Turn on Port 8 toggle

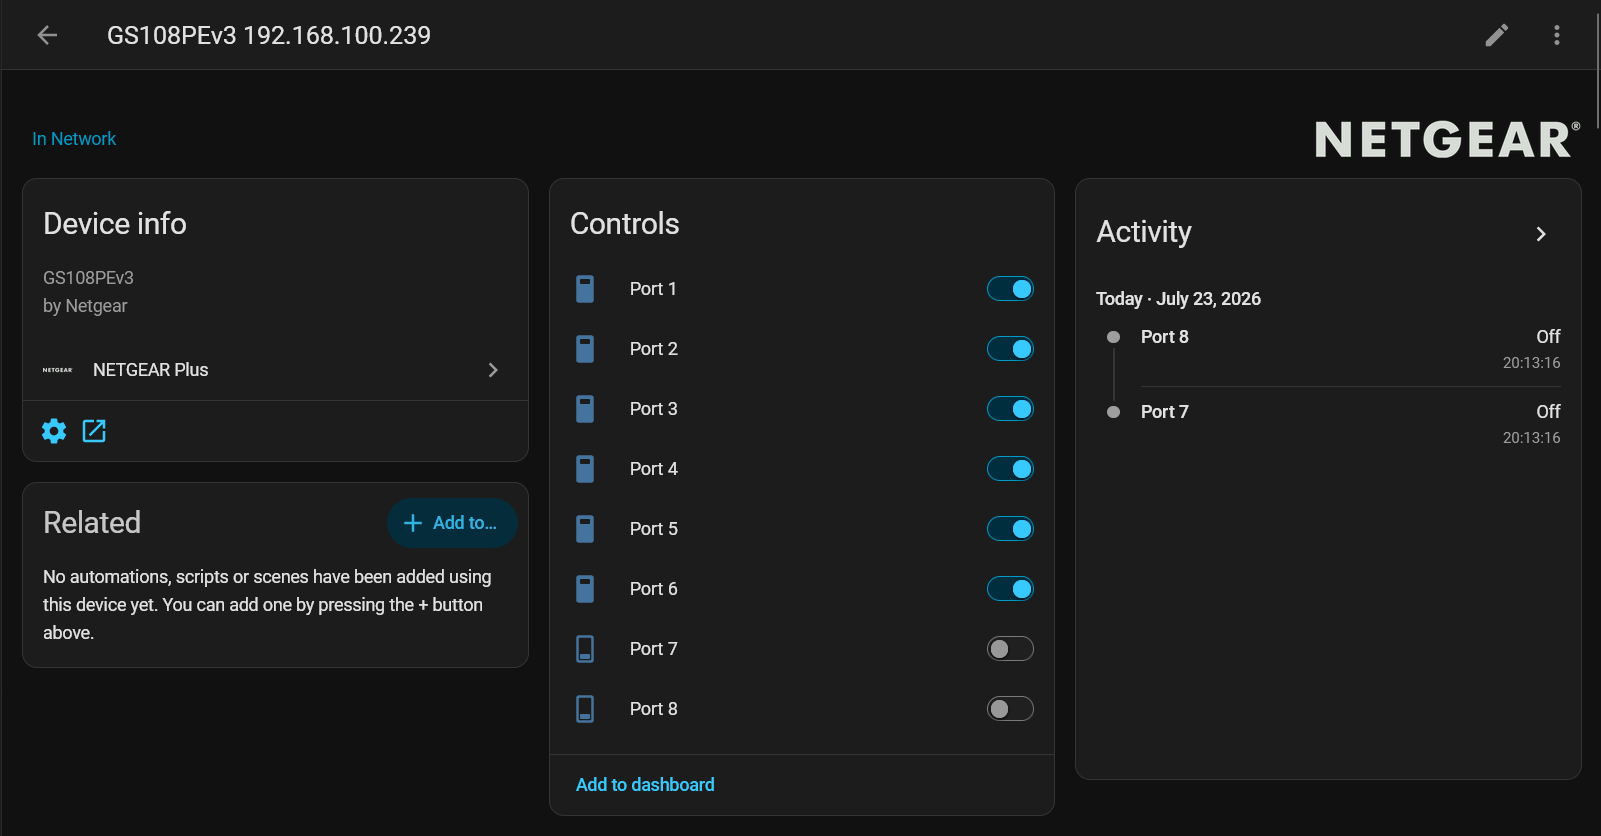(x=1010, y=709)
